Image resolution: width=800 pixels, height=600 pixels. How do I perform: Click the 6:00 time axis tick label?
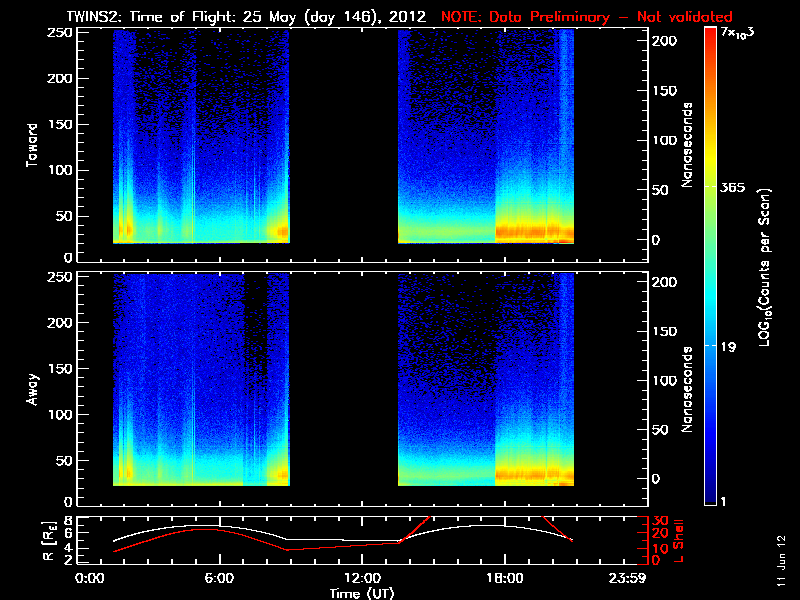click(220, 578)
